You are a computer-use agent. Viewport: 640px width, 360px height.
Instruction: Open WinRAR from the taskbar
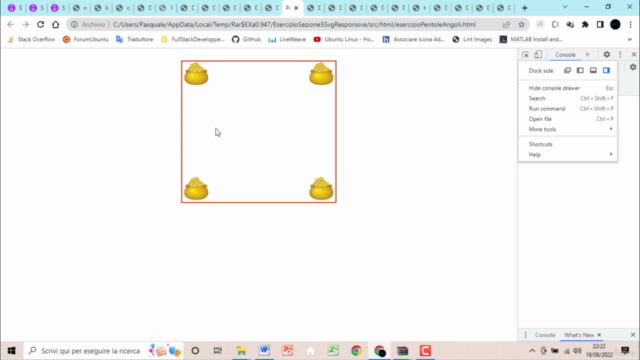coord(402,351)
